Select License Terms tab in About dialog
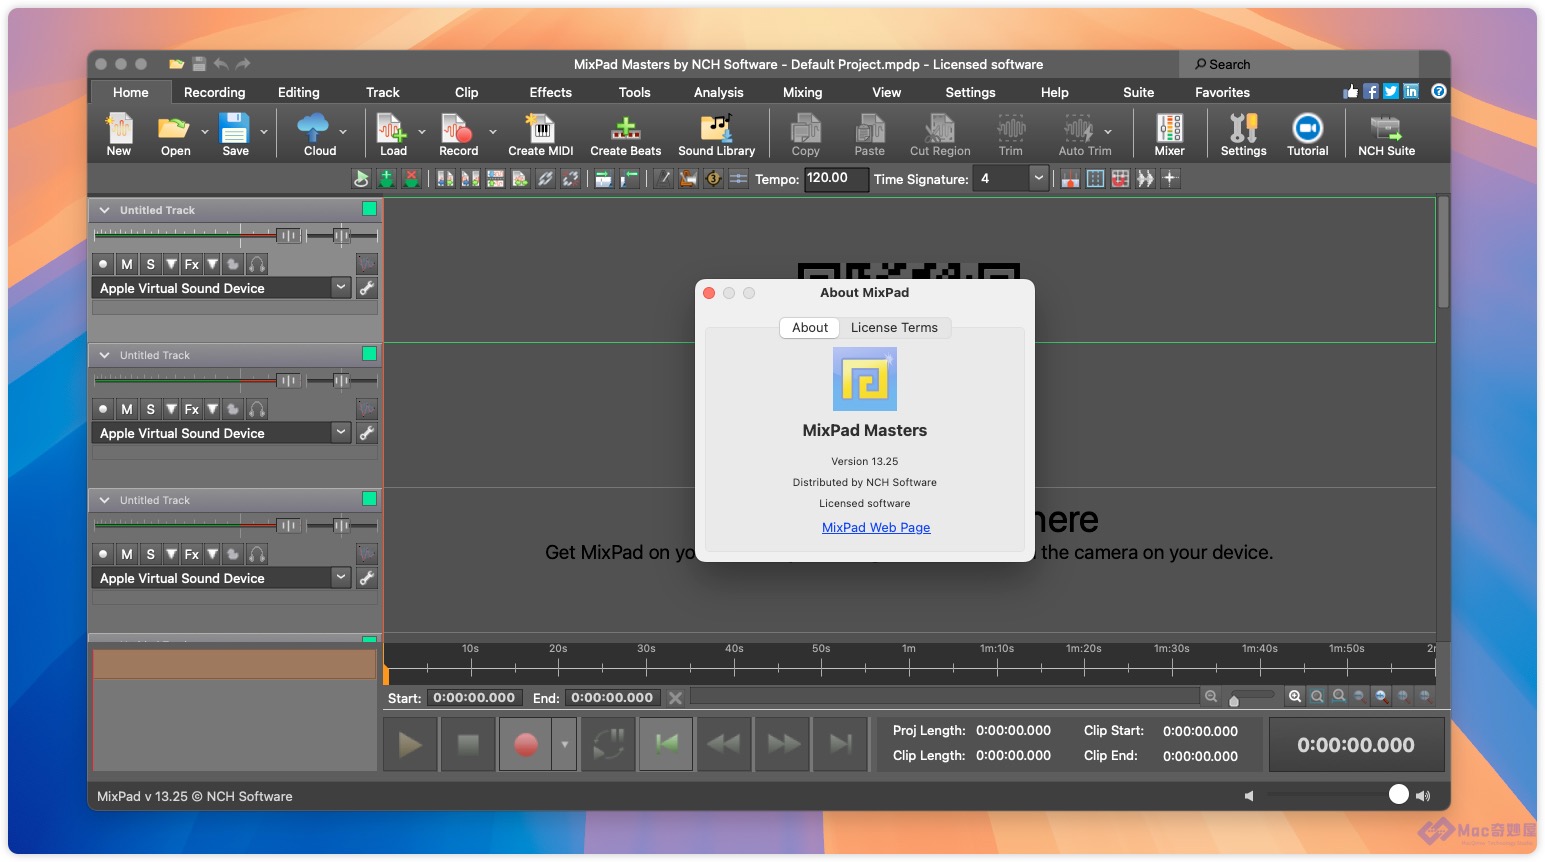Viewport: 1545px width, 862px height. [894, 327]
